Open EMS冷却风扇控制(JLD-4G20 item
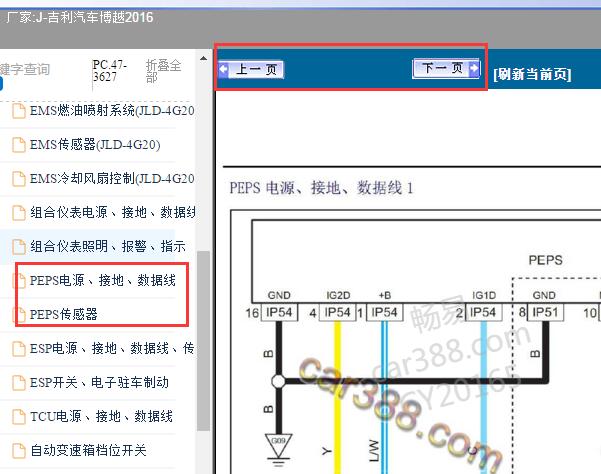 point(112,179)
